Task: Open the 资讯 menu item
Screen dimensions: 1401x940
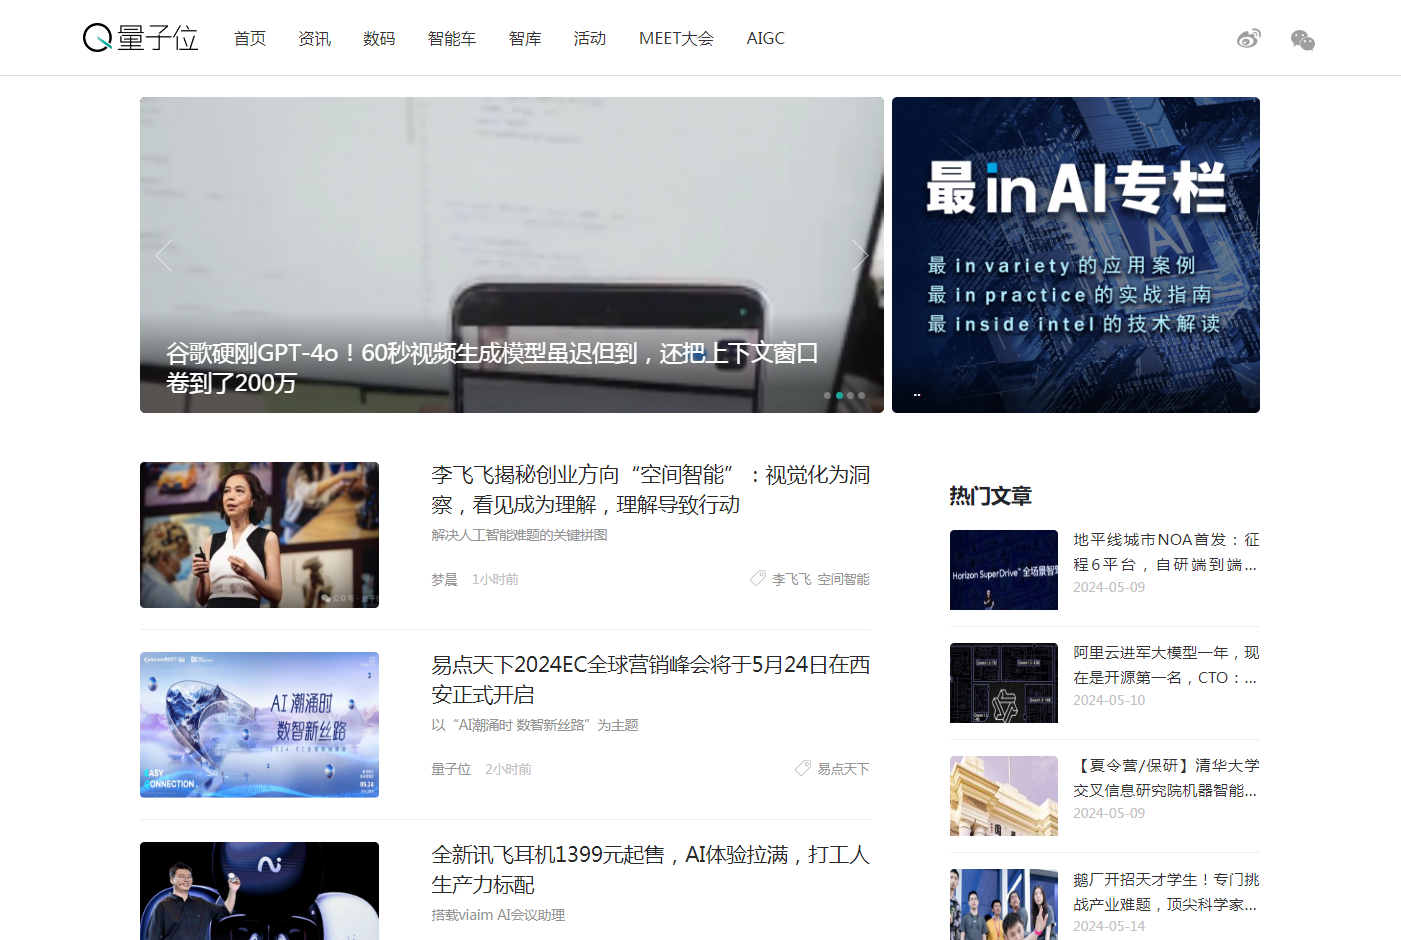Action: [314, 38]
